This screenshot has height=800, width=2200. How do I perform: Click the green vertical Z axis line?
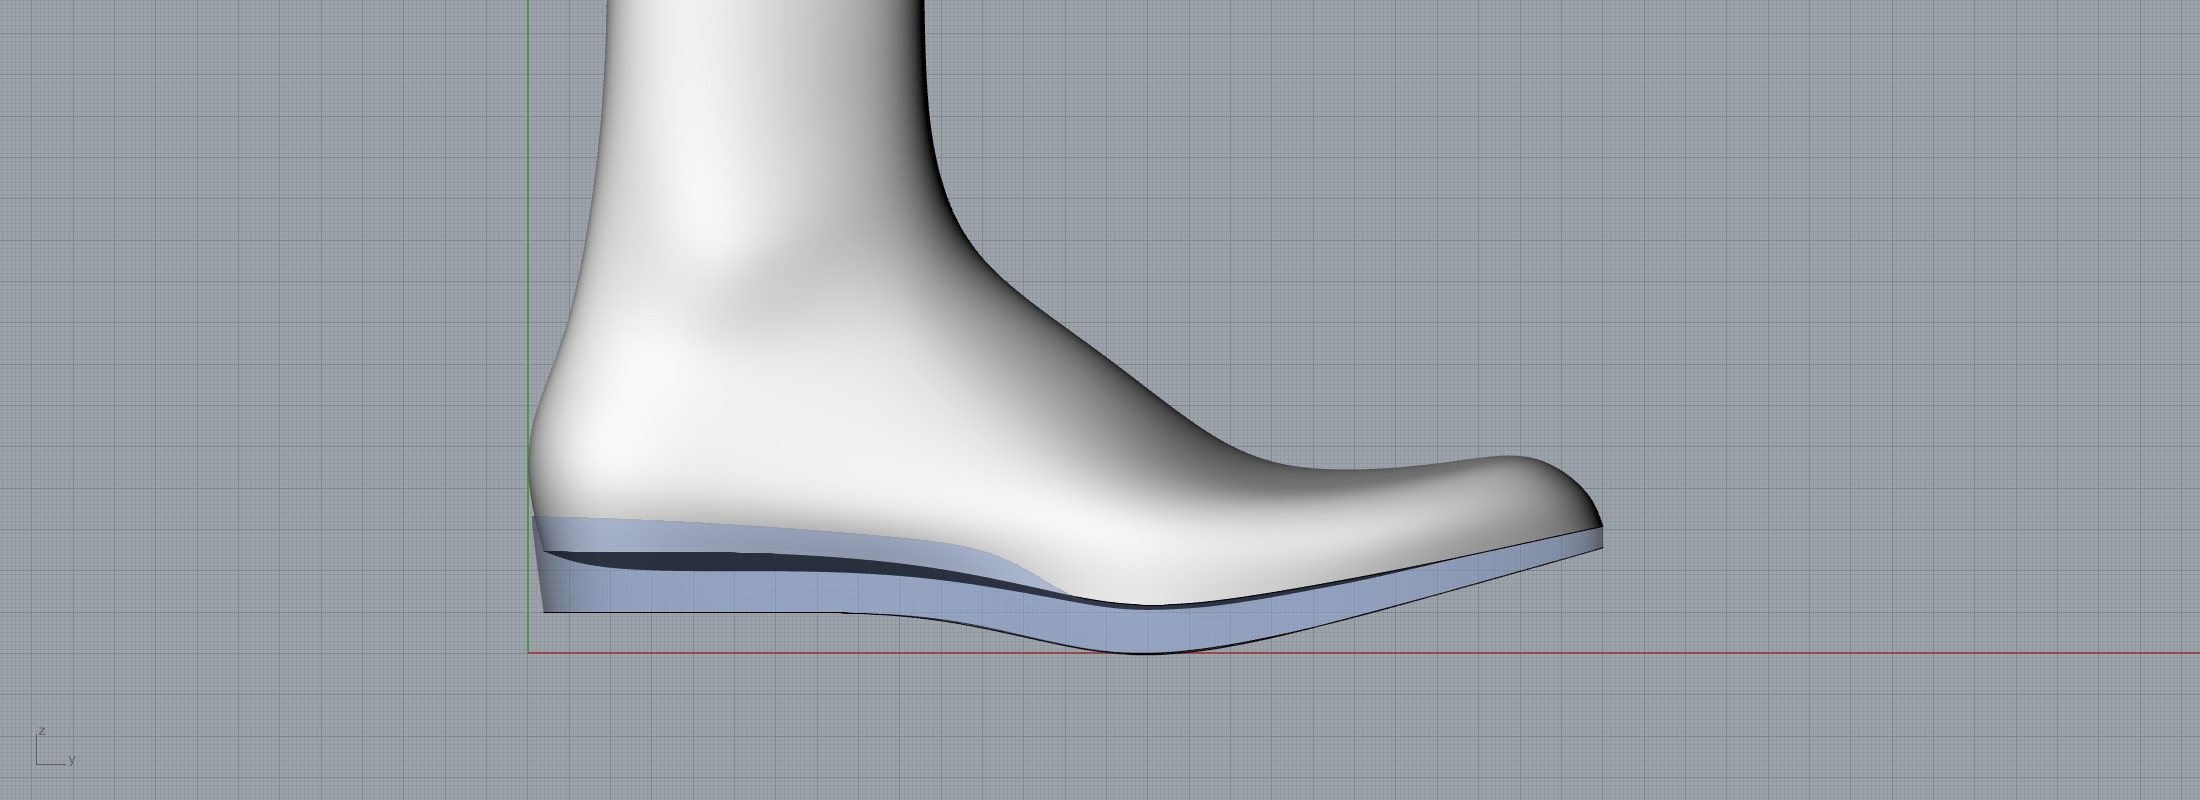coord(528,200)
